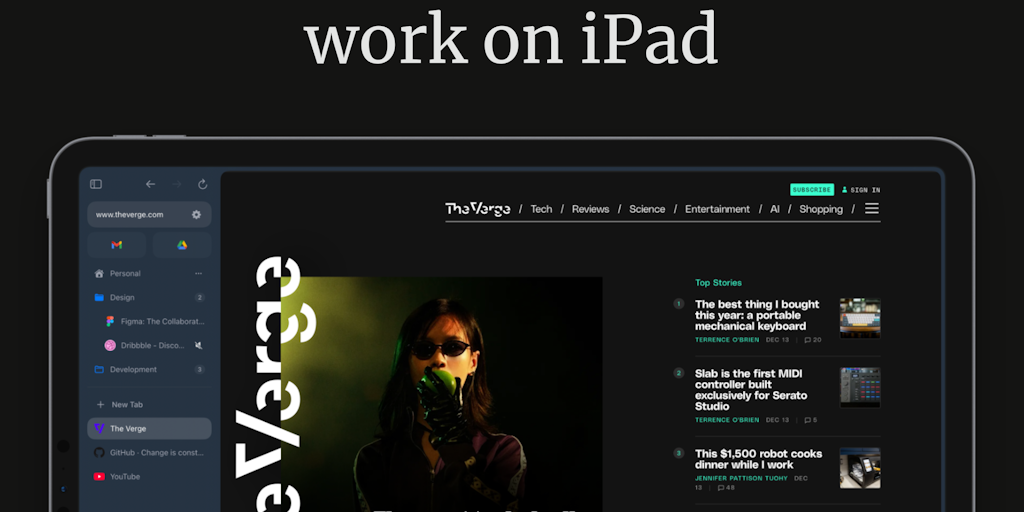
Task: Click the robot cooker story thumbnail
Action: [860, 468]
